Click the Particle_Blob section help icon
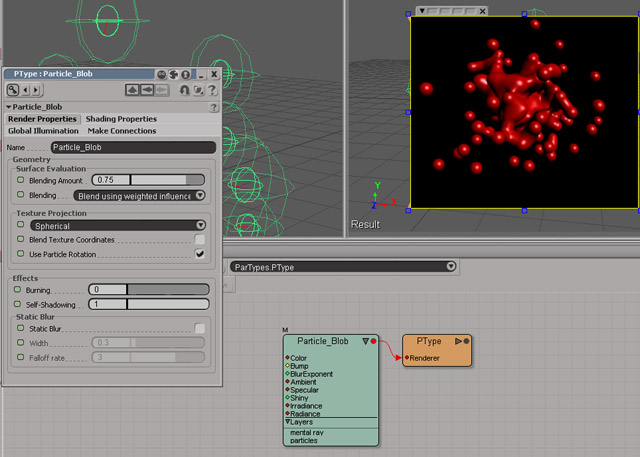This screenshot has width=640, height=457. coord(213,107)
